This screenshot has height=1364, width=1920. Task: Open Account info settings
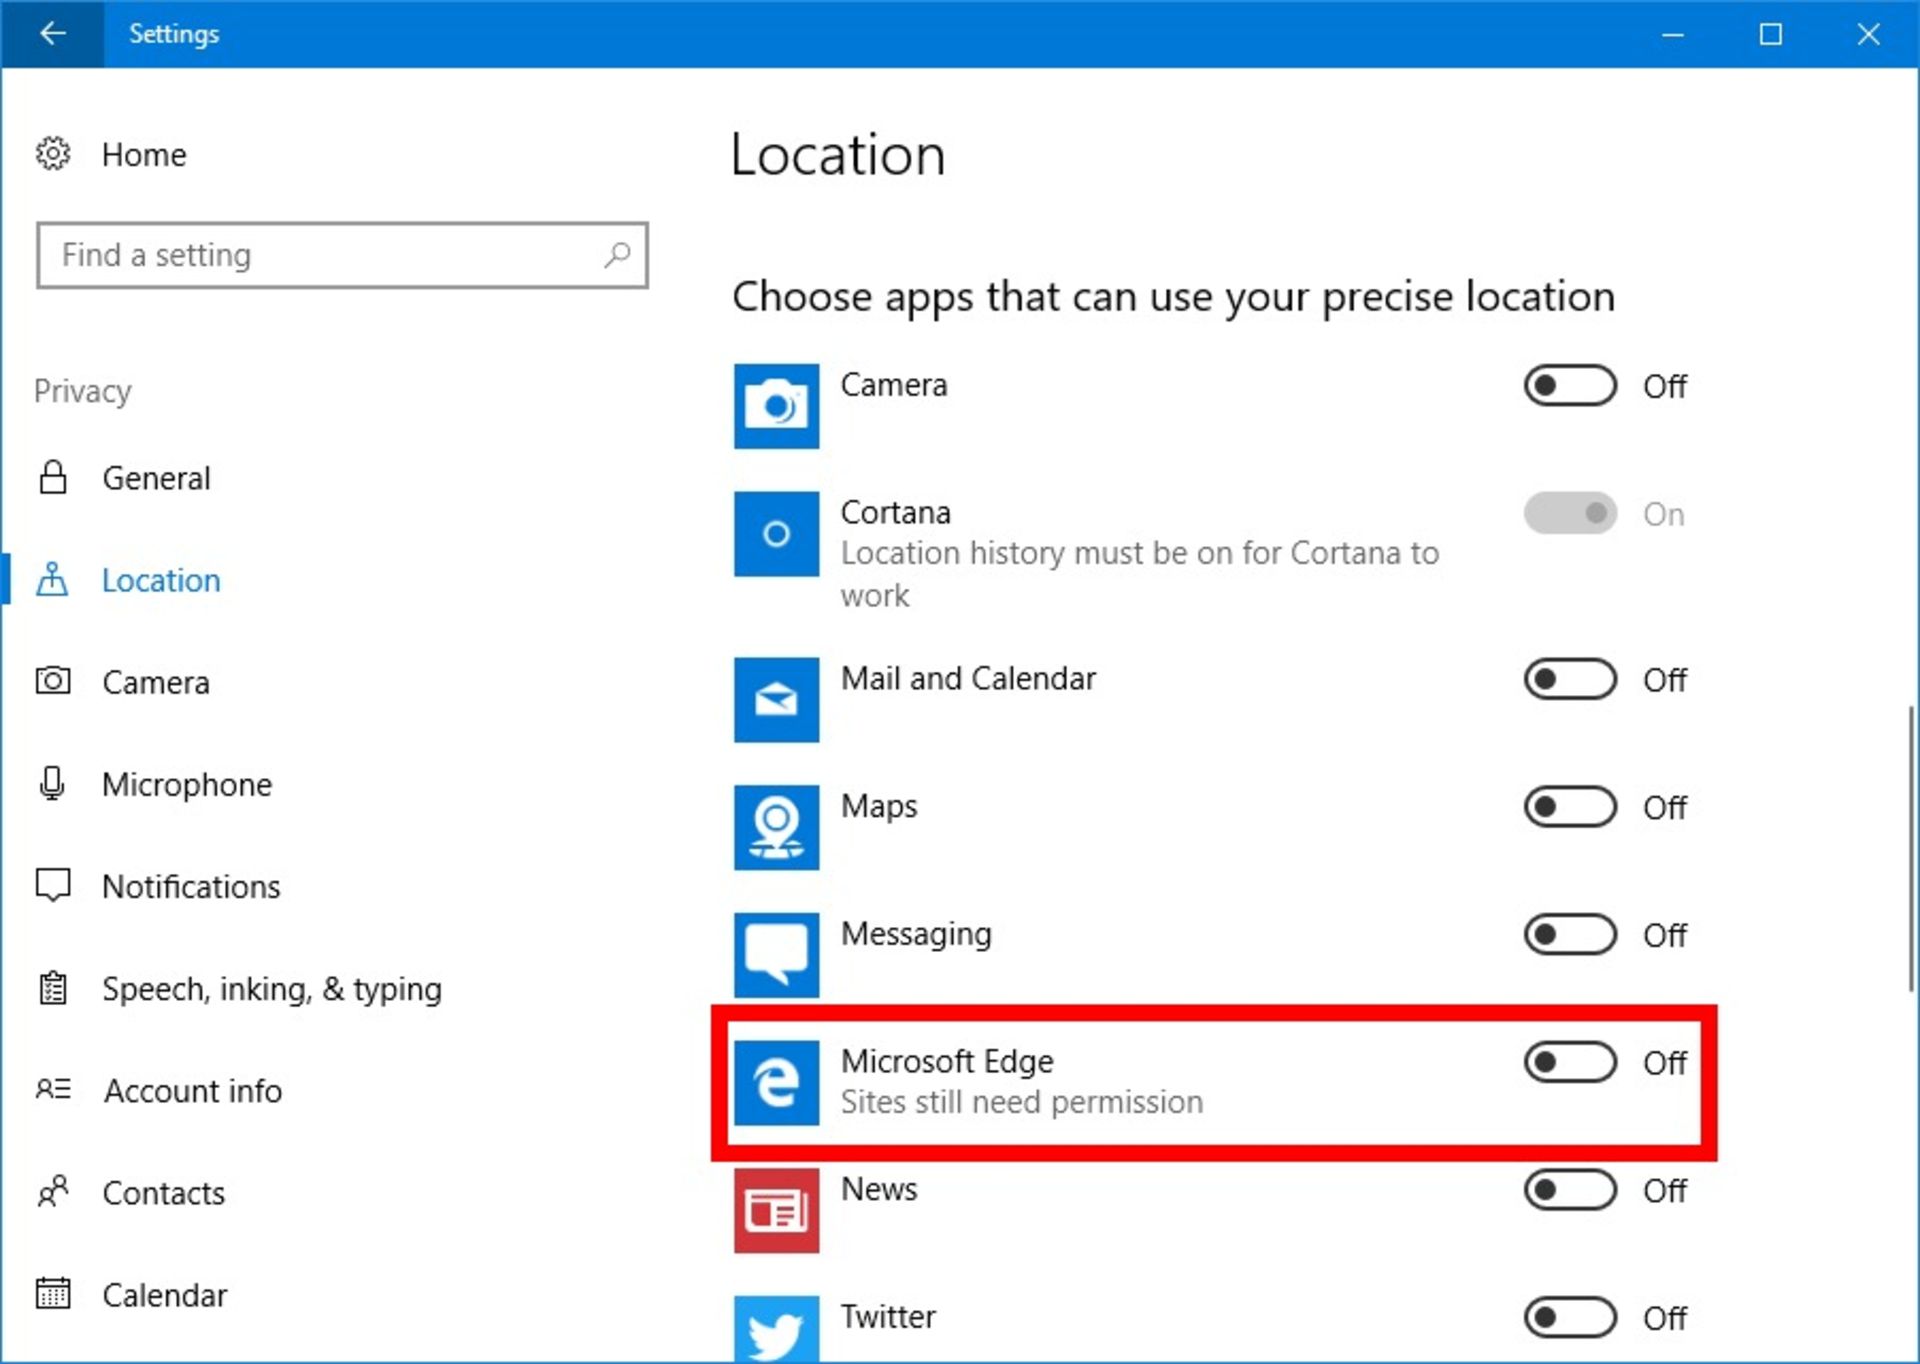[192, 1091]
